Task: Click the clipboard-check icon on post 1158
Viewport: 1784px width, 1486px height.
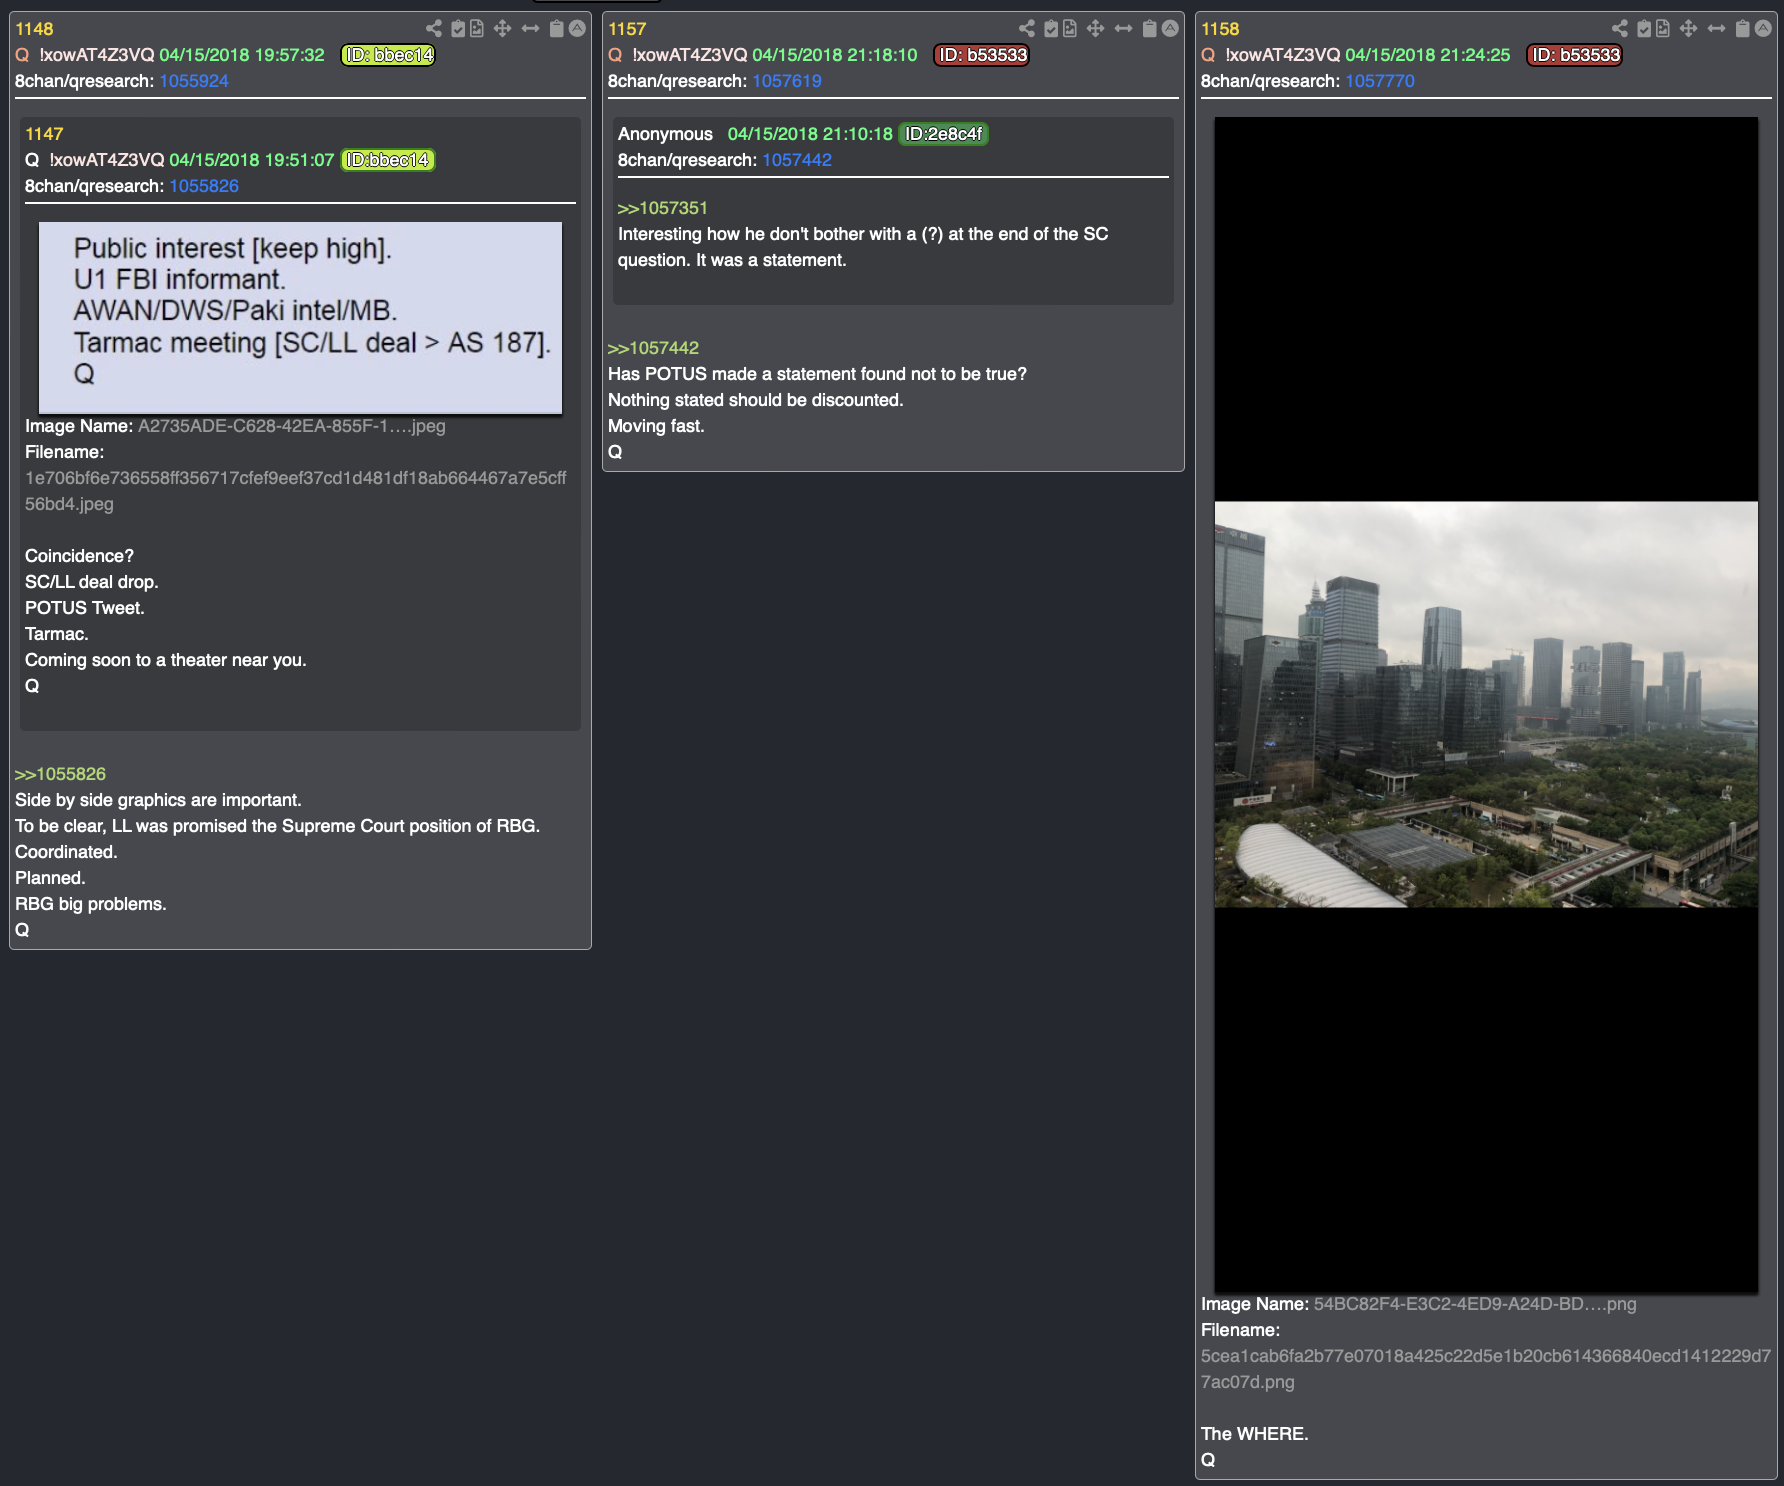Action: pos(1644,29)
